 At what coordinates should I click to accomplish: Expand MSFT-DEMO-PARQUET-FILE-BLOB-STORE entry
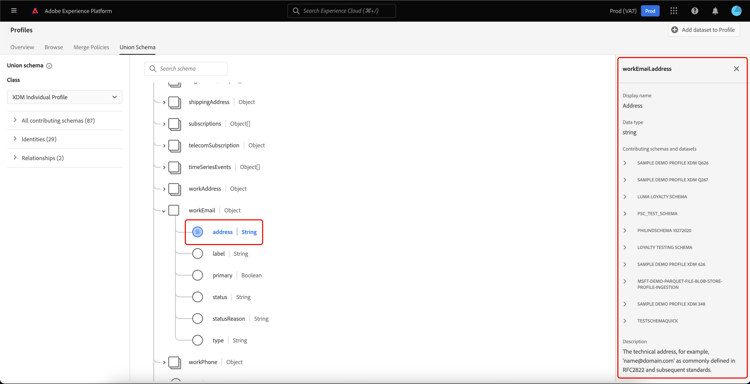click(625, 281)
